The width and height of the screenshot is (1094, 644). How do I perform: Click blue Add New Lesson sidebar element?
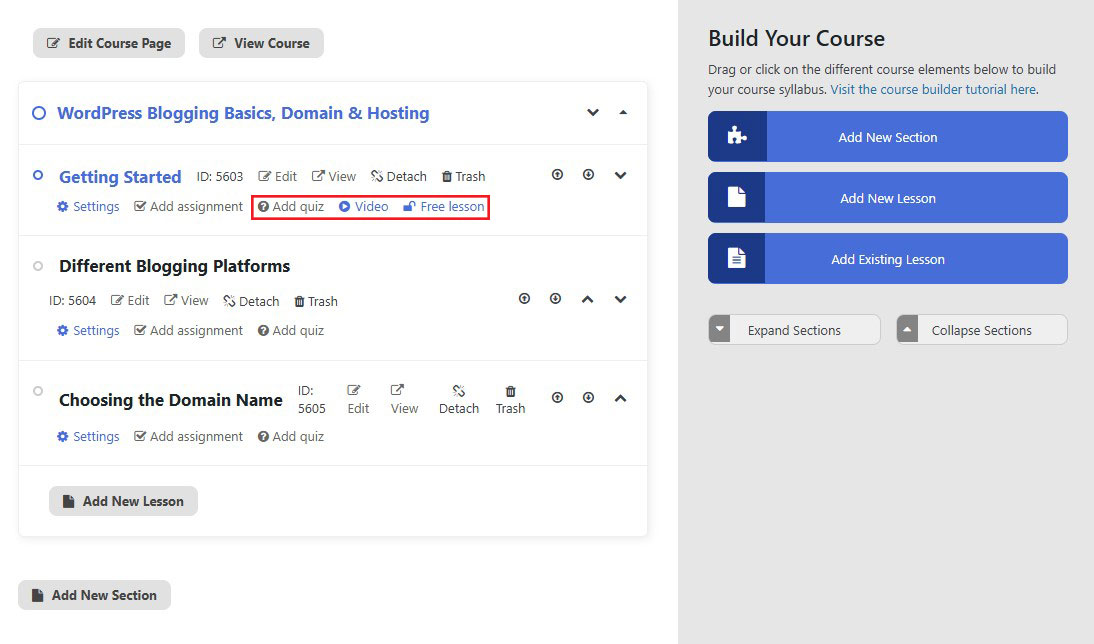click(x=887, y=197)
